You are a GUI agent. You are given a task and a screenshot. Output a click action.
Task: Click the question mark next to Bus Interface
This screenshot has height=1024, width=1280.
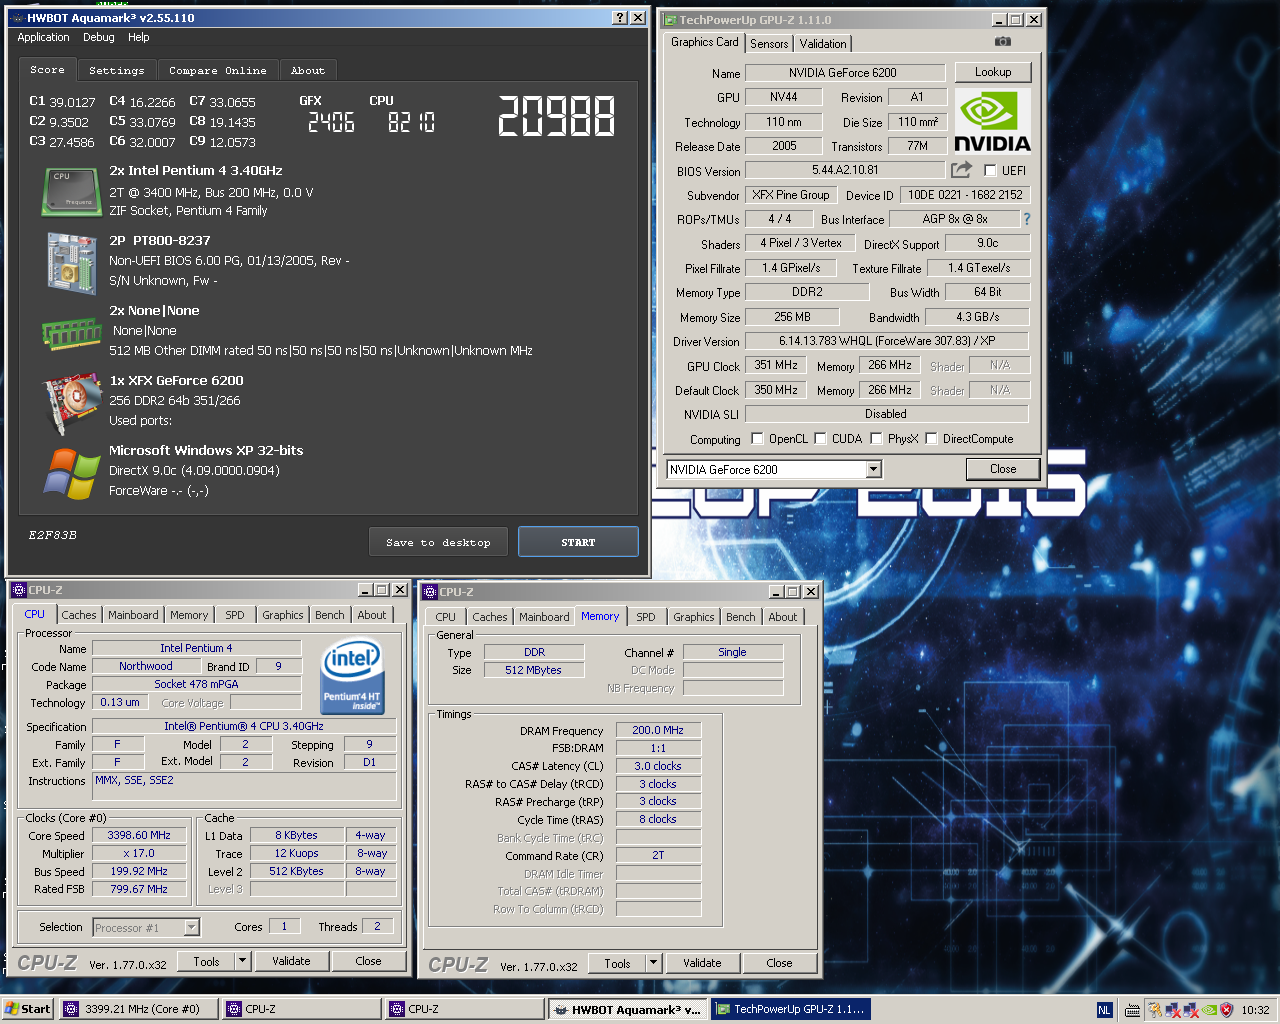point(1026,219)
